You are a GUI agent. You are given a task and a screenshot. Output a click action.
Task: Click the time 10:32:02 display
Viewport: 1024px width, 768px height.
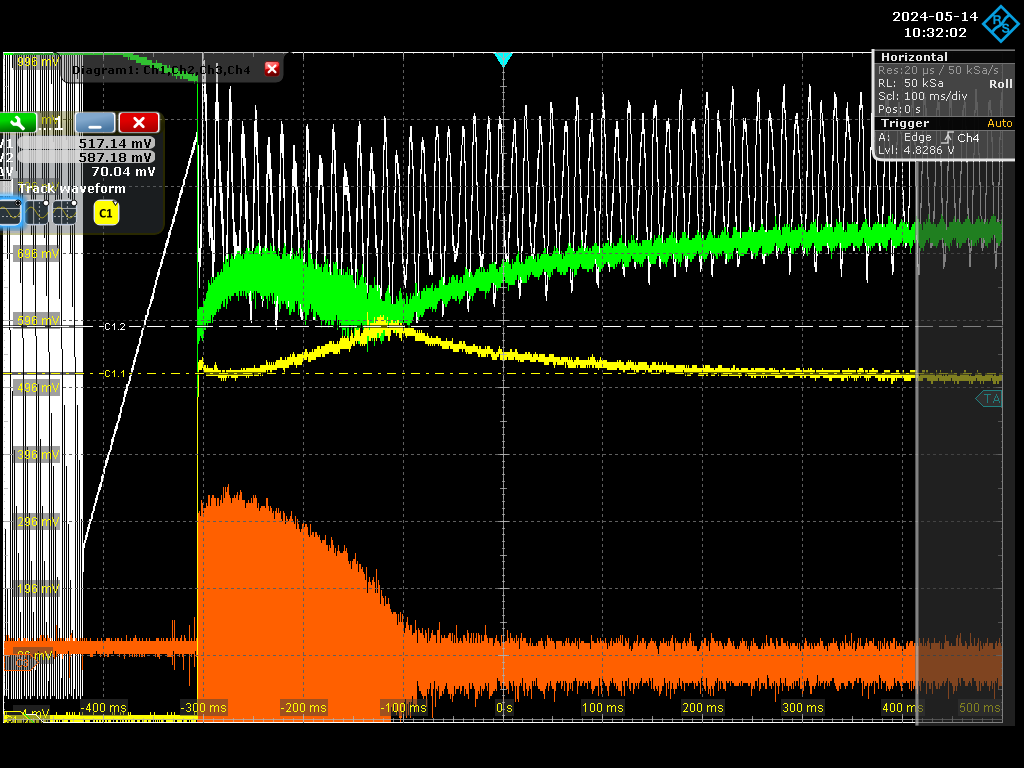[x=935, y=32]
